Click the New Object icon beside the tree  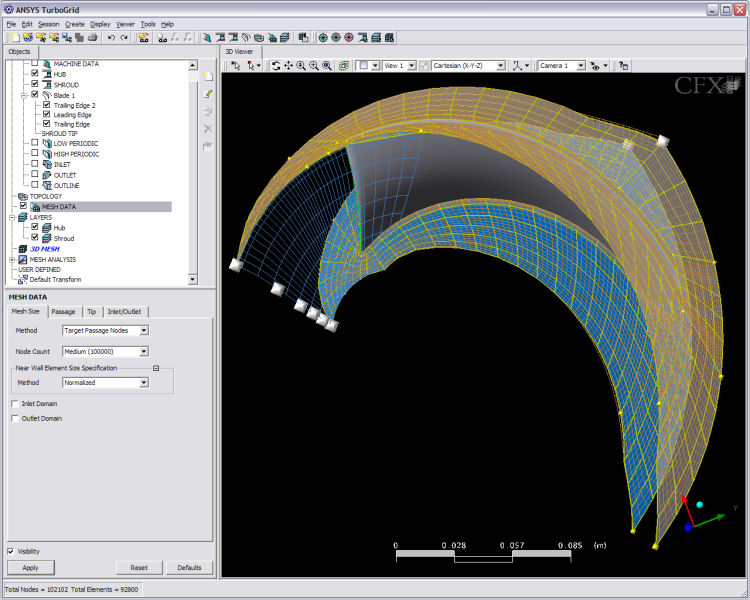pyautogui.click(x=208, y=77)
